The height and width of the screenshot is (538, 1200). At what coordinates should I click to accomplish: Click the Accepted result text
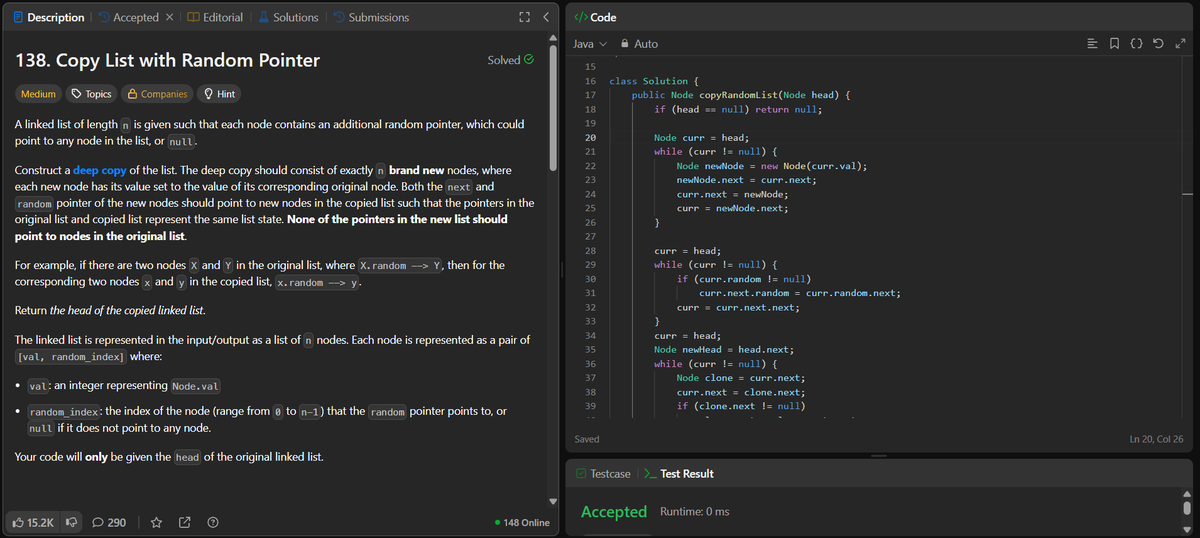(614, 511)
